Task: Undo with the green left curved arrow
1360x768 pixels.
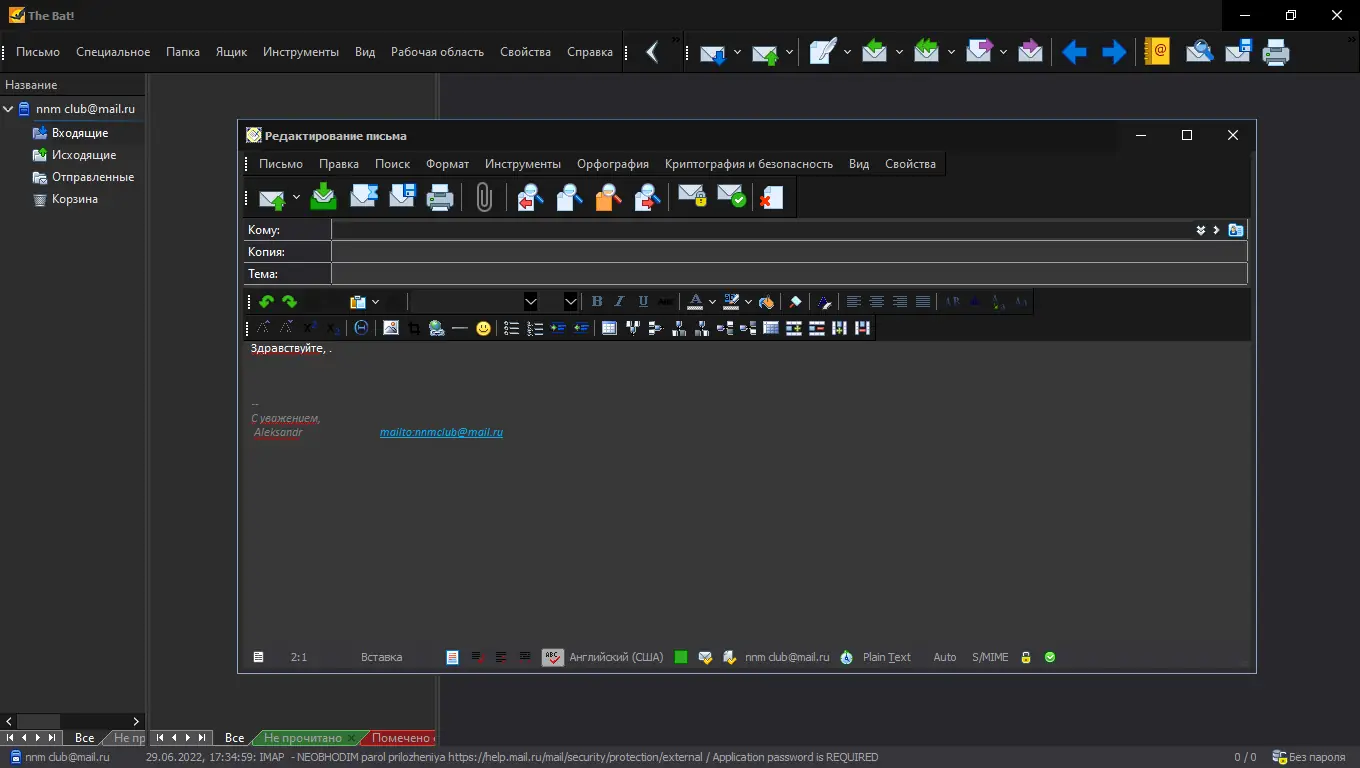Action: (x=266, y=302)
